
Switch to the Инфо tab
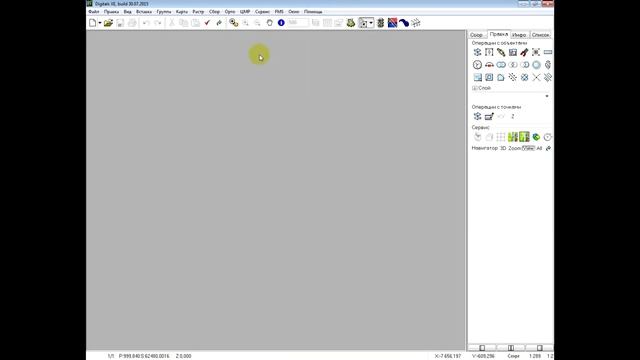point(519,35)
